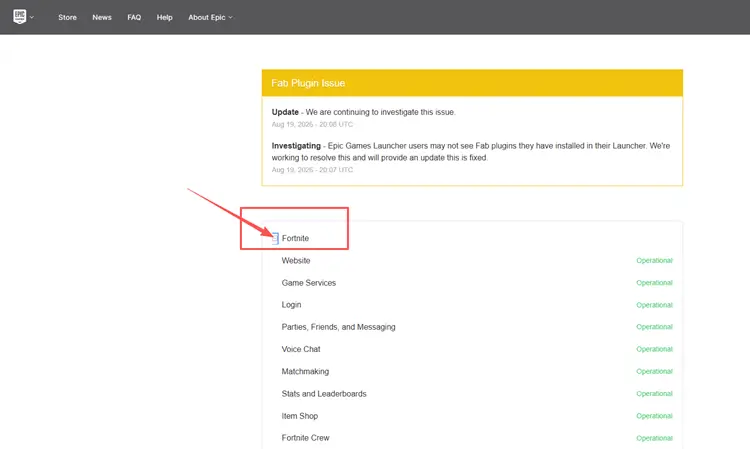
Task: Open the FAQ link
Action: click(134, 17)
